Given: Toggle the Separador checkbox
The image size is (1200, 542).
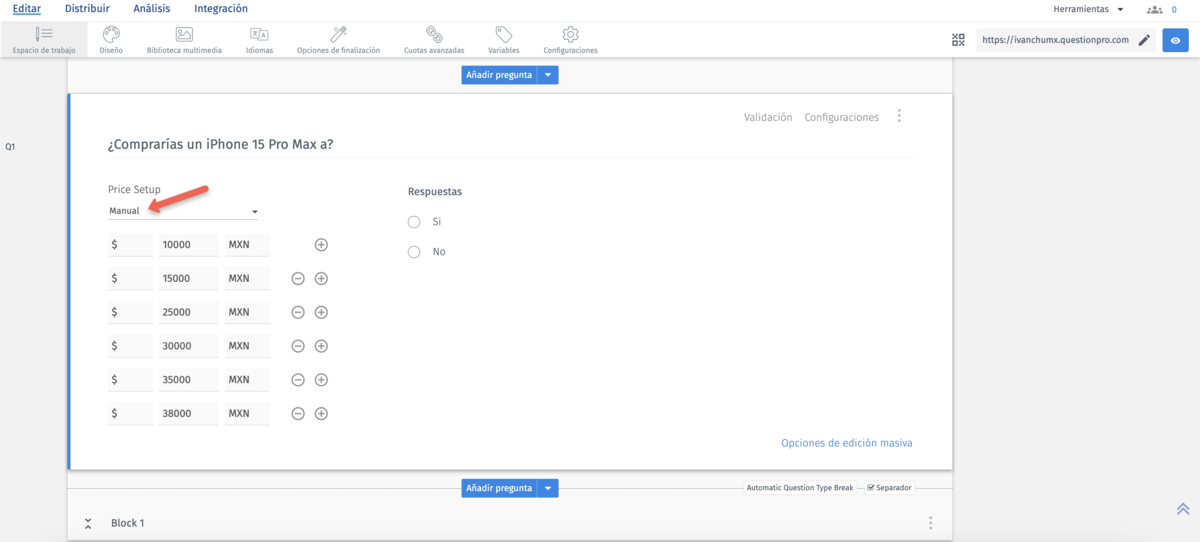Looking at the screenshot, I should [871, 488].
